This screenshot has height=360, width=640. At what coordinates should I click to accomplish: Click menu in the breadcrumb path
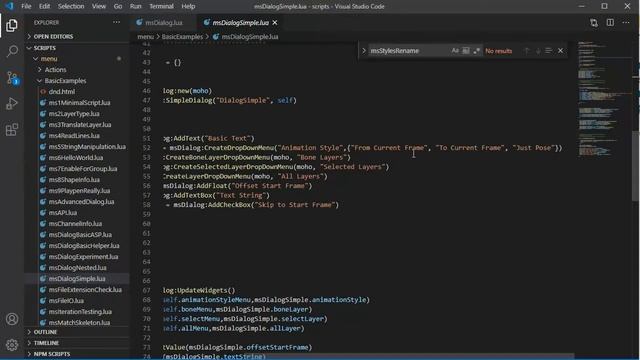(x=146, y=37)
